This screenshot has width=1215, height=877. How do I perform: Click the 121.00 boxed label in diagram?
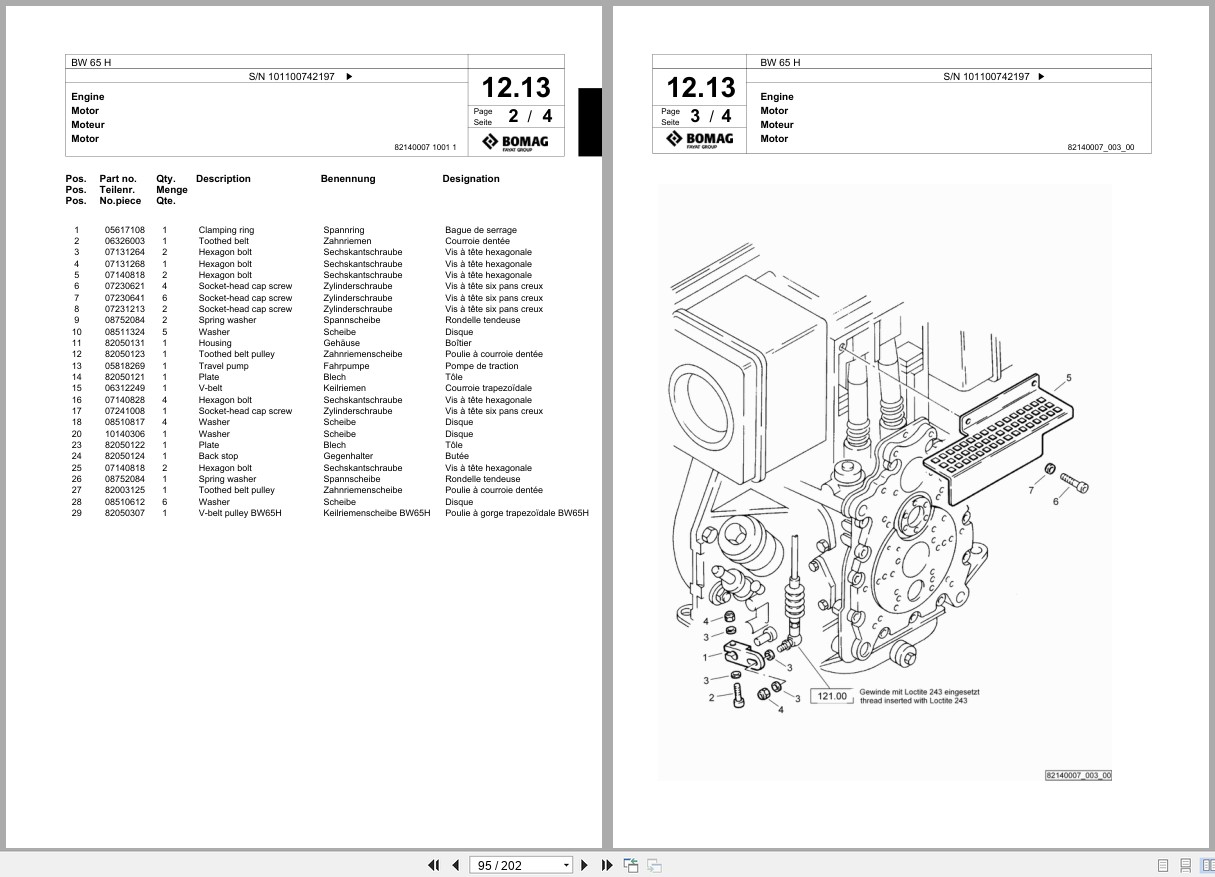(x=832, y=696)
